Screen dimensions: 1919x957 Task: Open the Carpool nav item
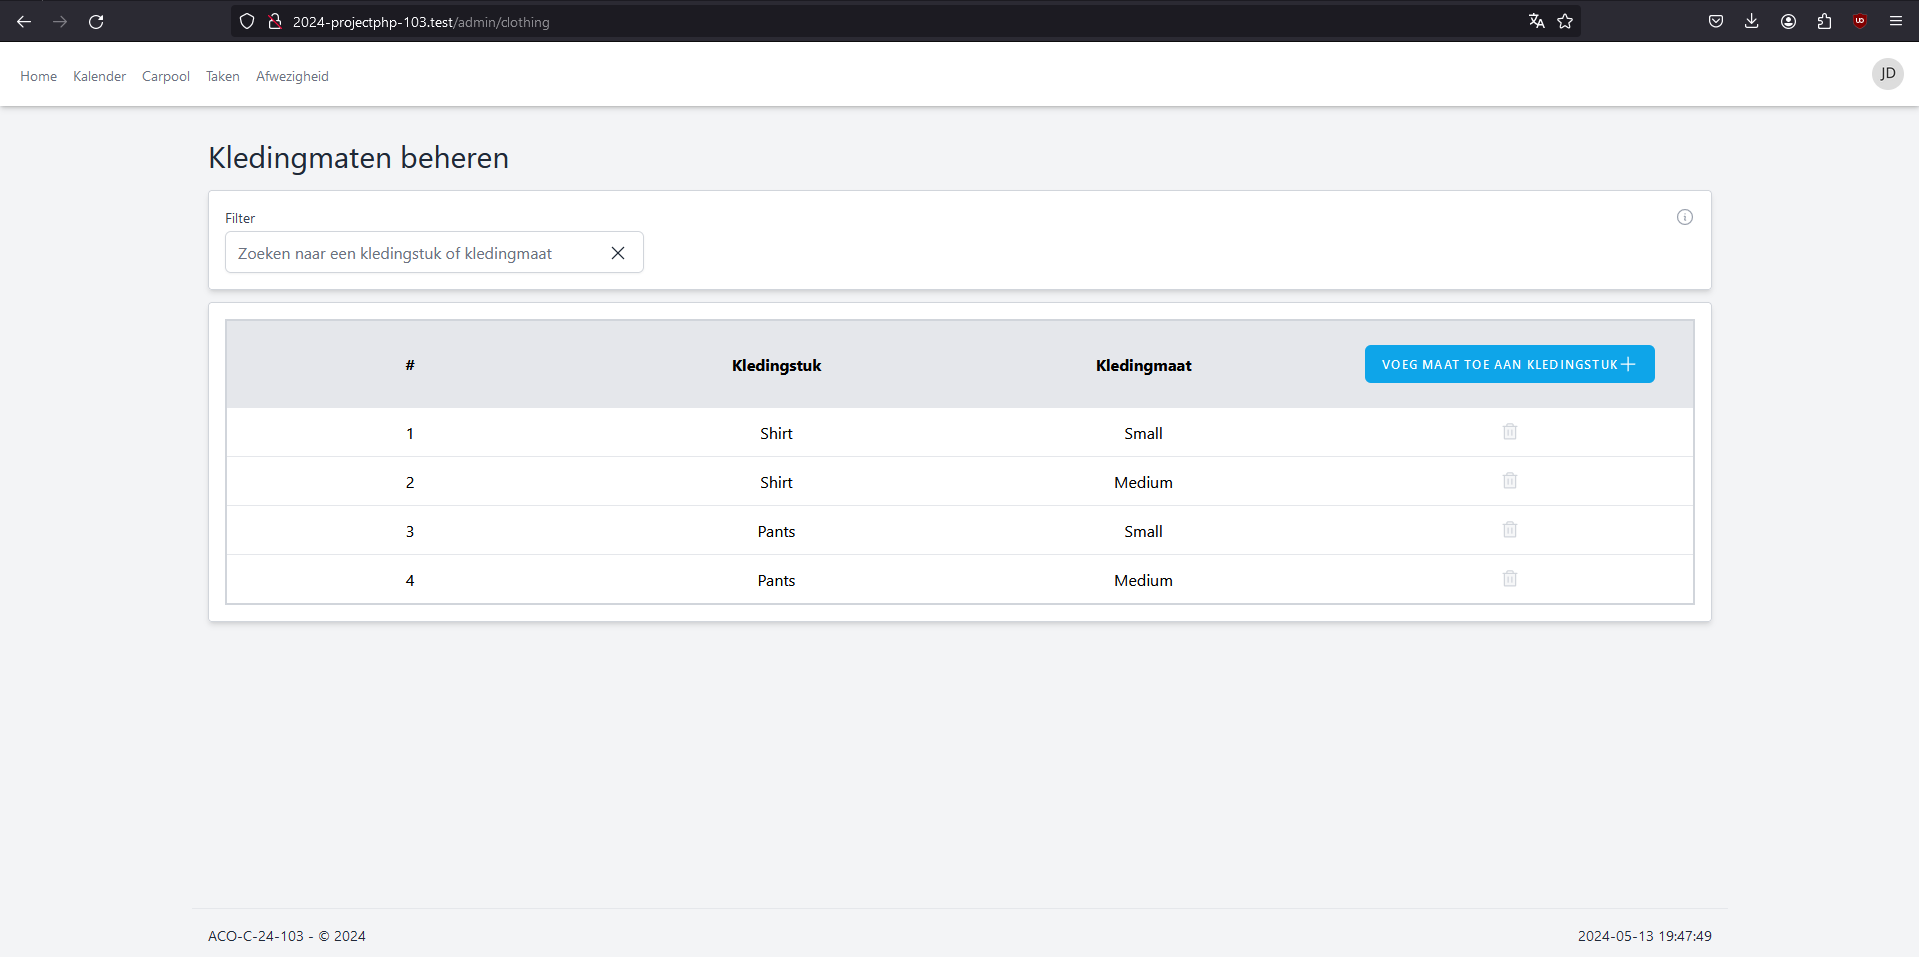(x=165, y=76)
